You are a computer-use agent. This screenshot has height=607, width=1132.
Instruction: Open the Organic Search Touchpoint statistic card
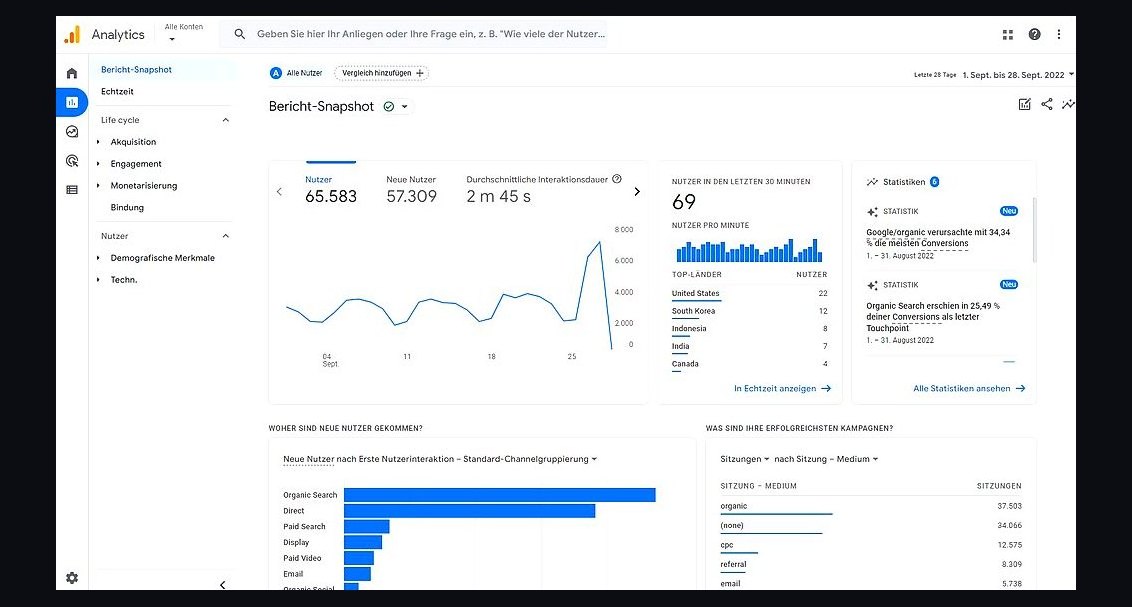tap(942, 313)
